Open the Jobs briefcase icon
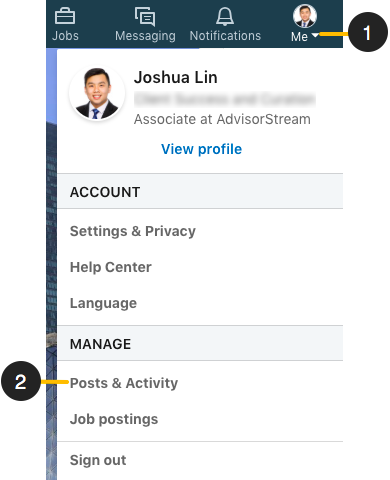 click(65, 16)
